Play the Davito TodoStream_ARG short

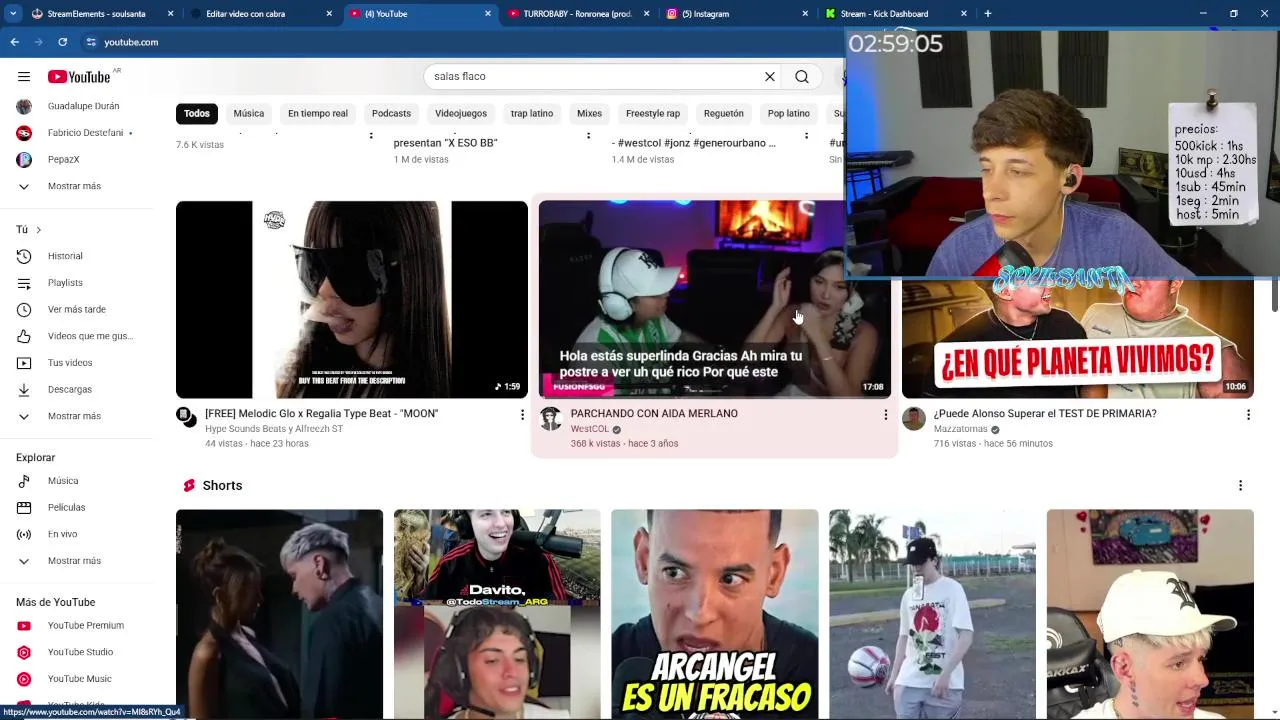click(x=497, y=614)
